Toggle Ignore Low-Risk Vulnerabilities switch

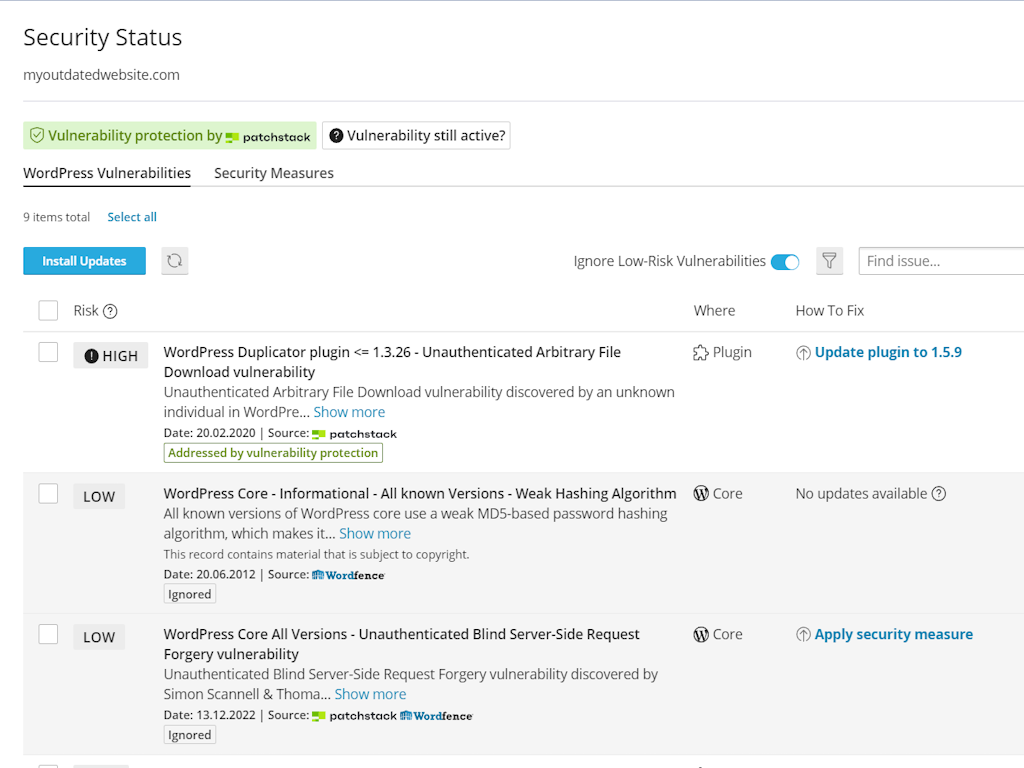coord(785,262)
